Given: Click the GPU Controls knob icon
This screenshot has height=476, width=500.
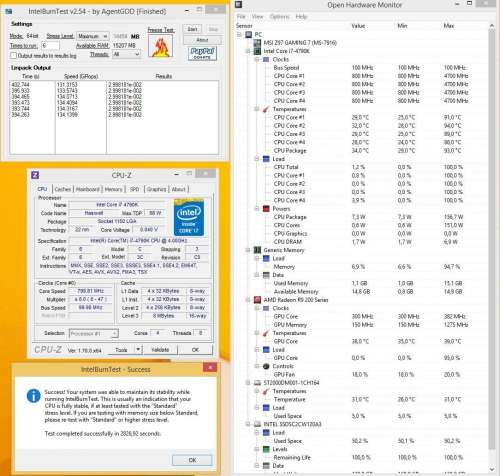Looking at the screenshot, I should point(266,366).
